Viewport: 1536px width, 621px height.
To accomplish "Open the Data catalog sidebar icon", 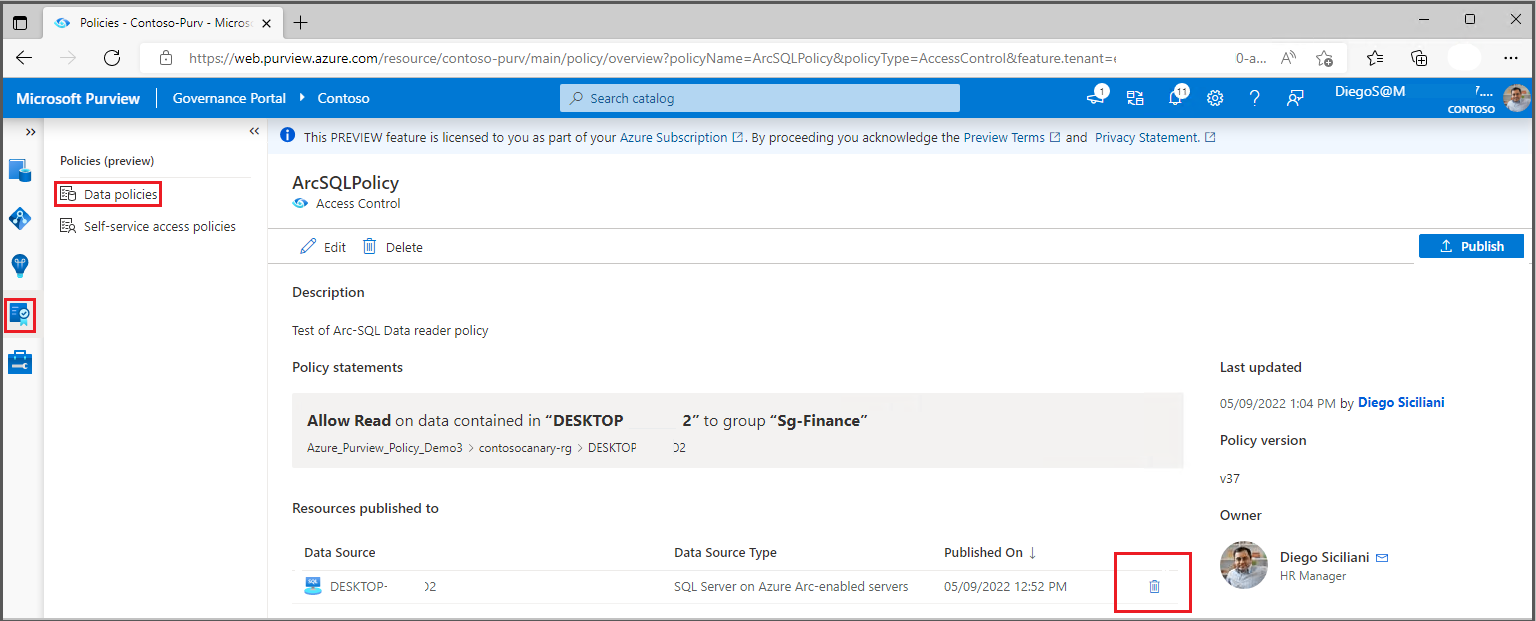I will pos(20,170).
